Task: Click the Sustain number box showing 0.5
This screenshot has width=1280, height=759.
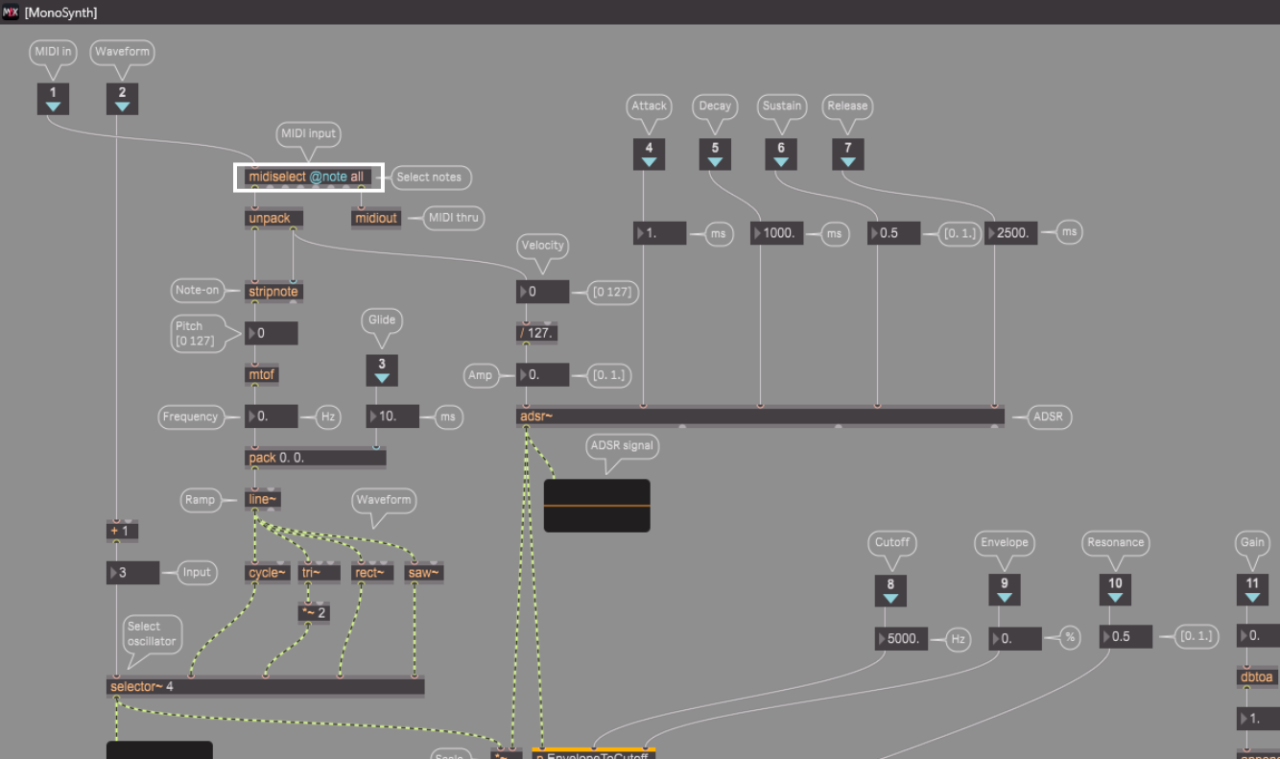Action: click(894, 233)
